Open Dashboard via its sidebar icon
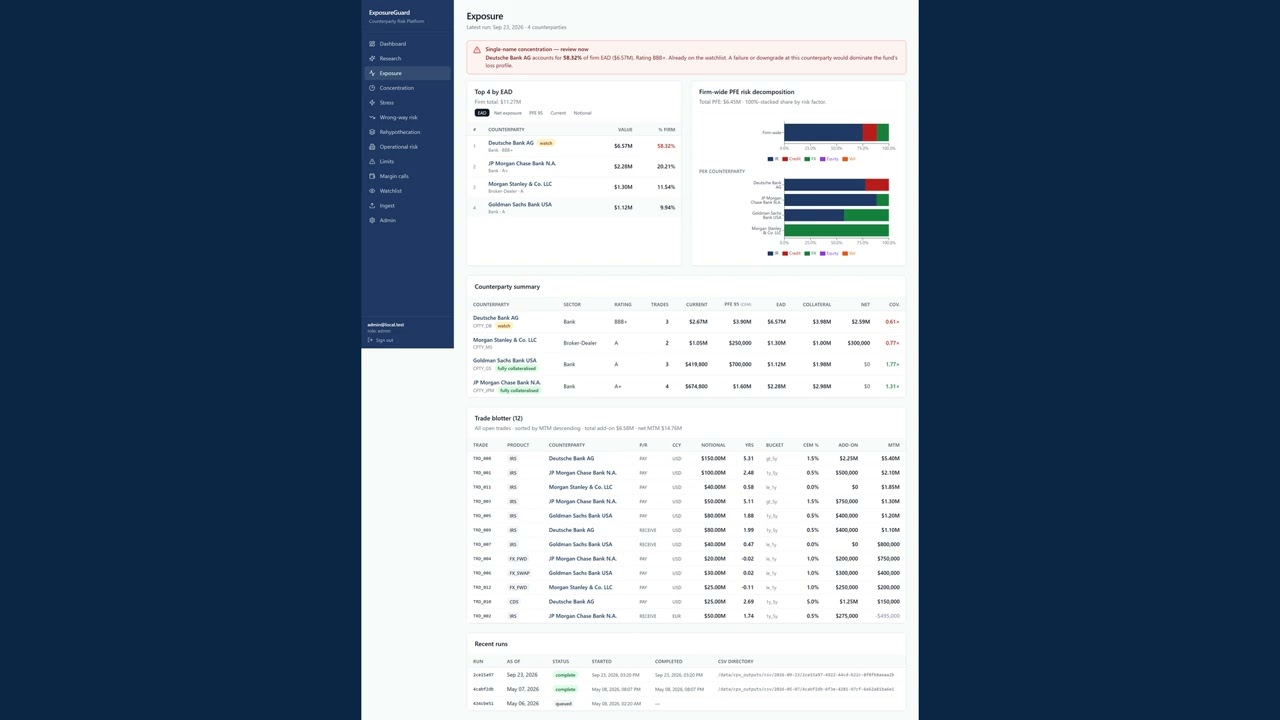 tap(372, 44)
